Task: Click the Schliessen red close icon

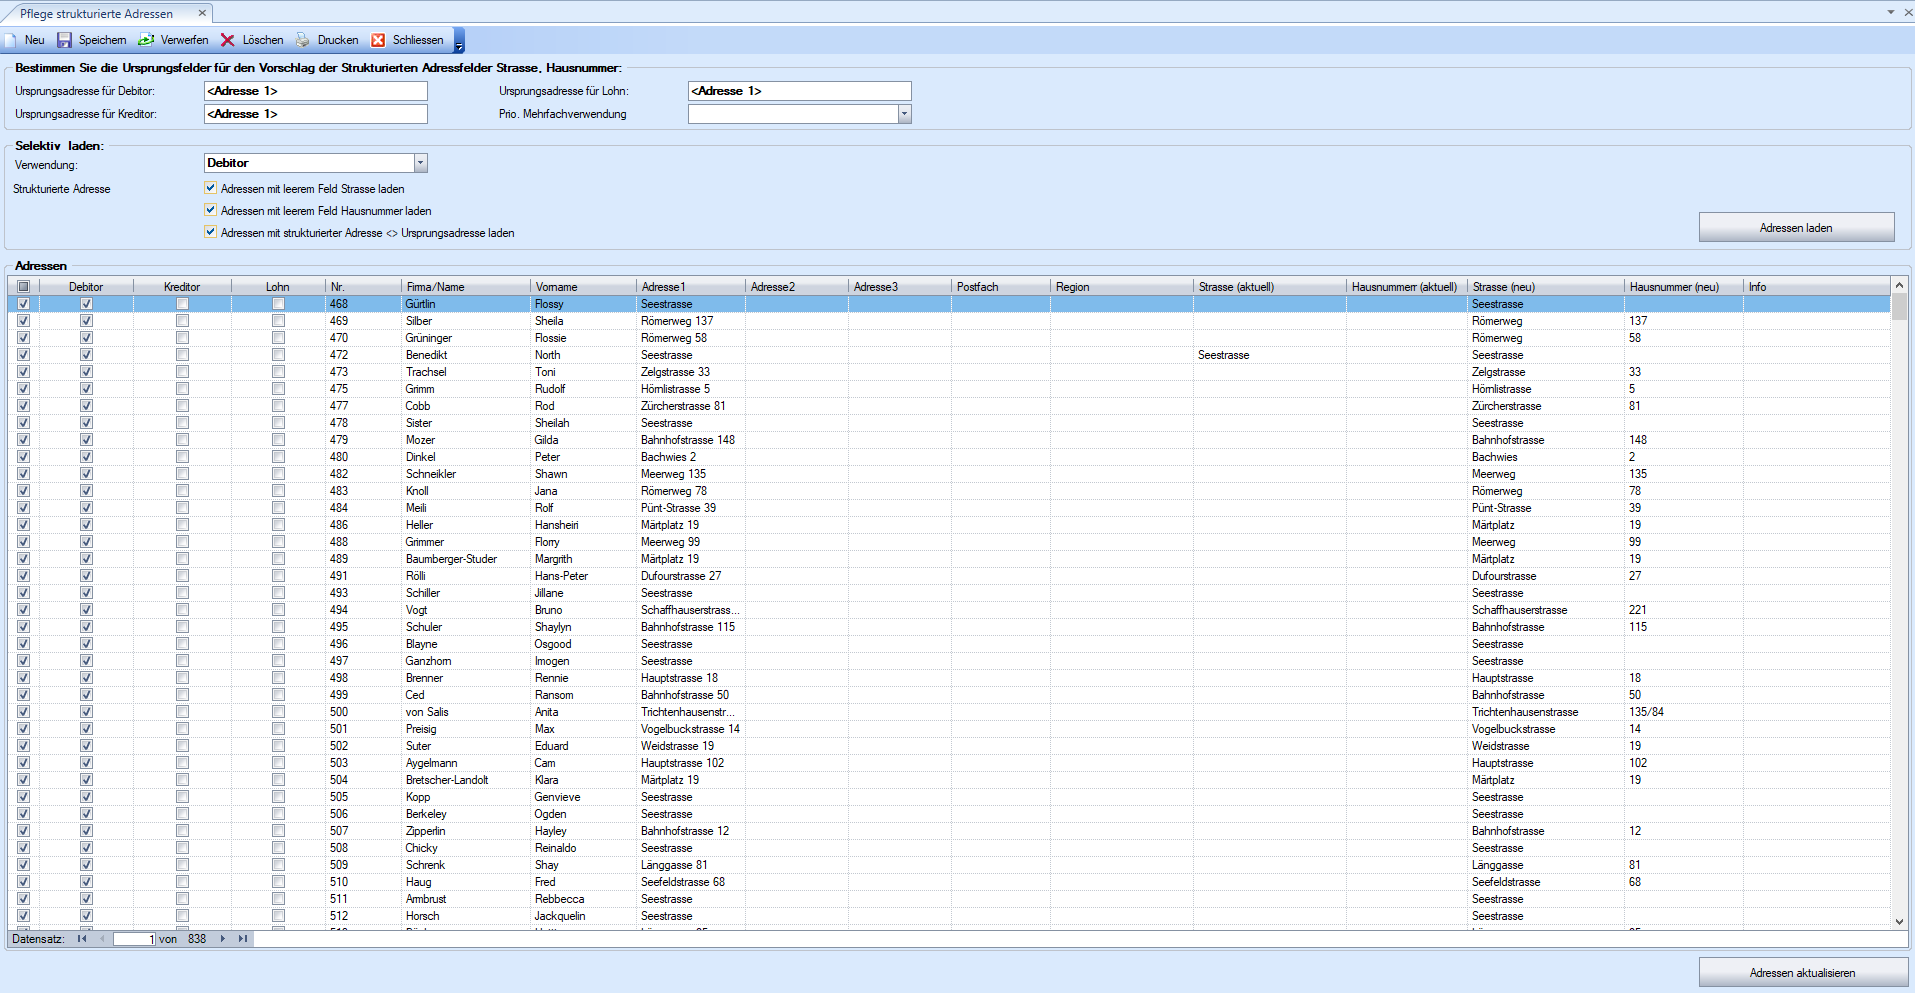Action: 378,40
